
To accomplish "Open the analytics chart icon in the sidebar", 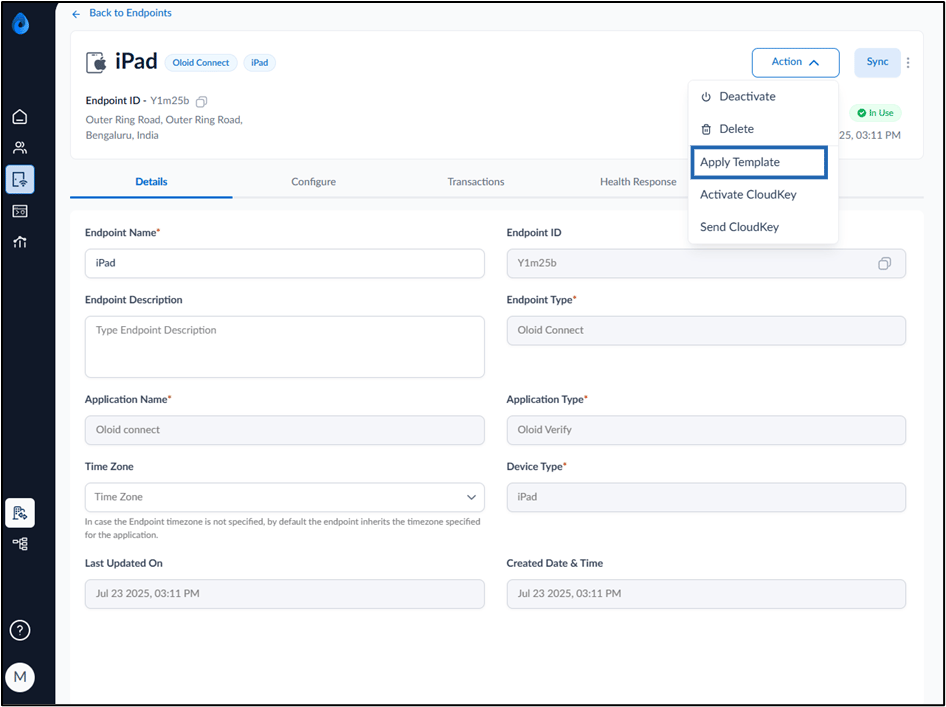I will 20,243.
